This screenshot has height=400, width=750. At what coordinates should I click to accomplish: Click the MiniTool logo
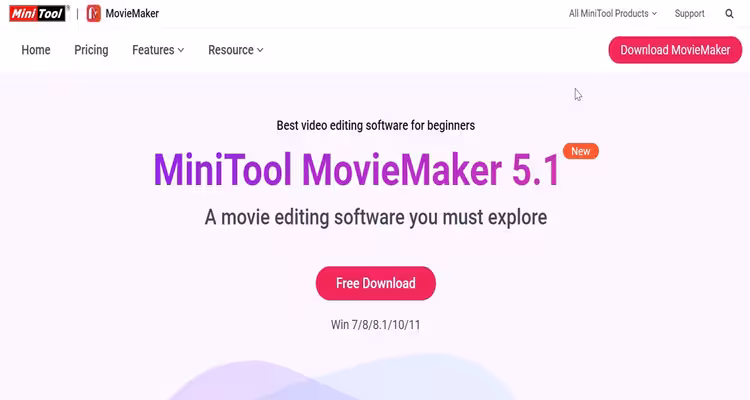37,13
